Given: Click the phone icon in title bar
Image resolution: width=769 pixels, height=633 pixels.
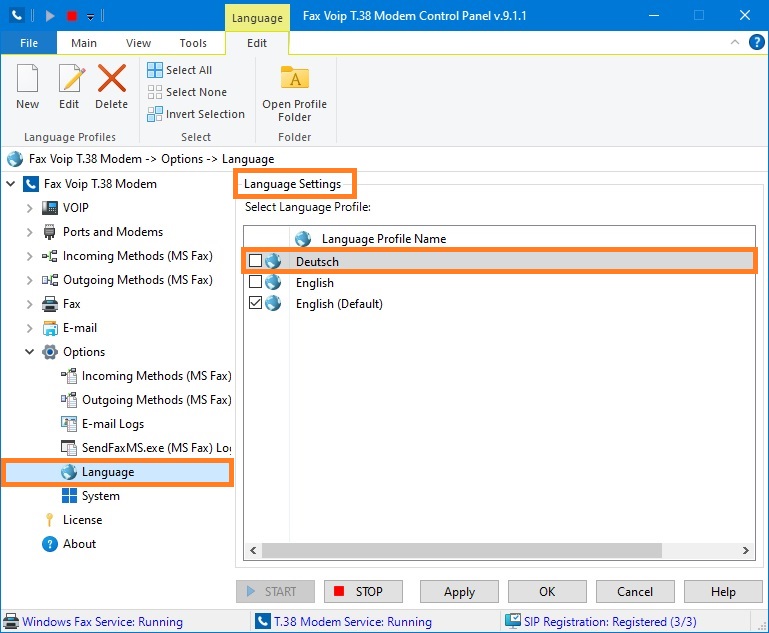Looking at the screenshot, I should pyautogui.click(x=17, y=15).
